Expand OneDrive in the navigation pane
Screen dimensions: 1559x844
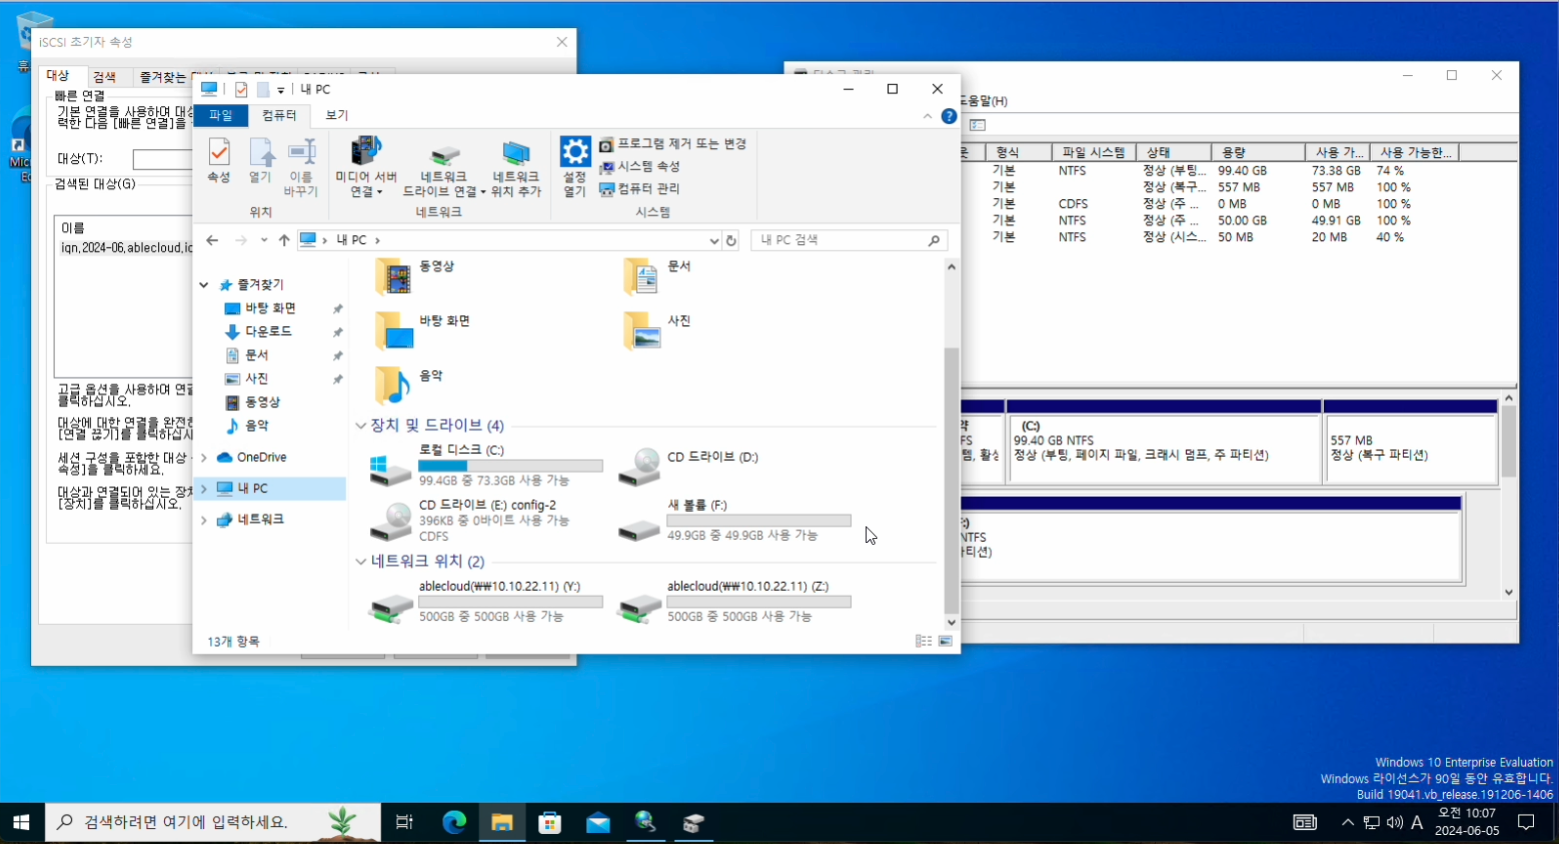(x=204, y=458)
